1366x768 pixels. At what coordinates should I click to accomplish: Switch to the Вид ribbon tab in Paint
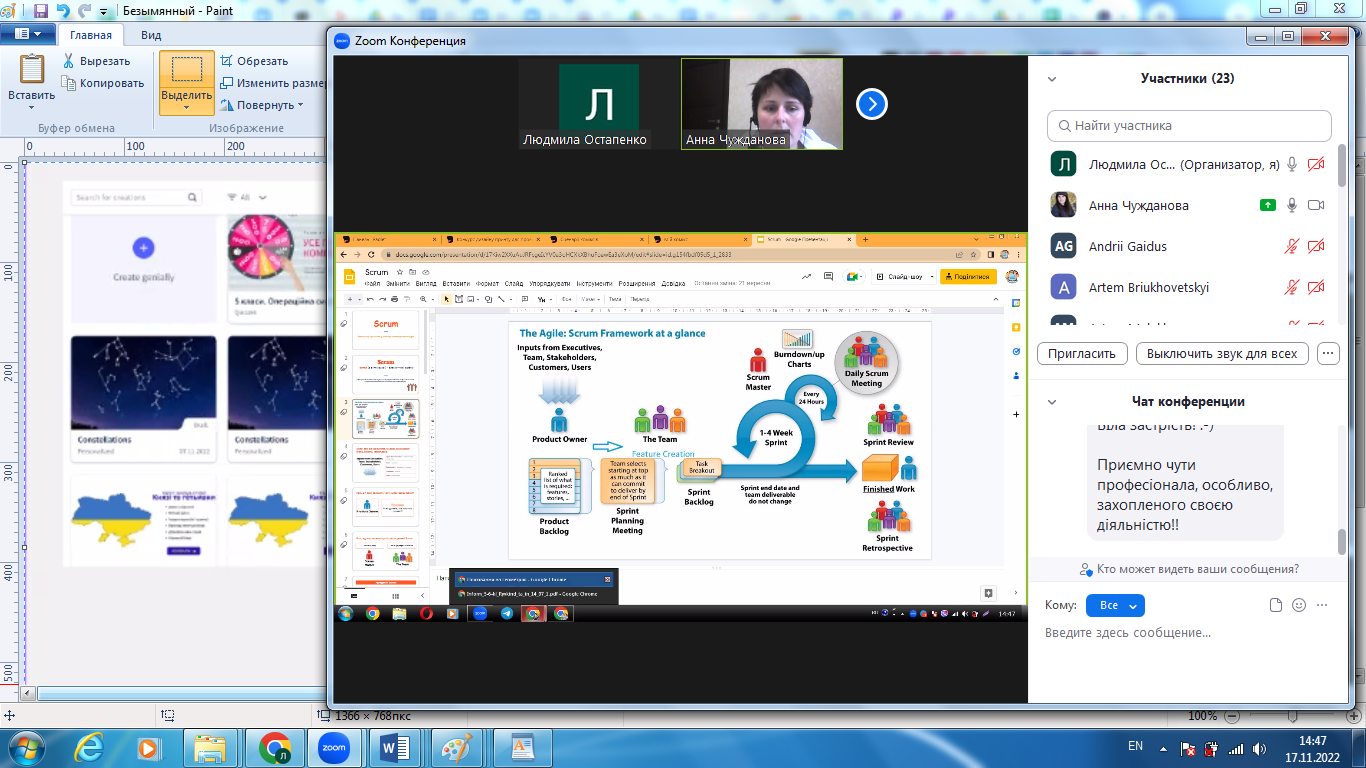pos(151,35)
